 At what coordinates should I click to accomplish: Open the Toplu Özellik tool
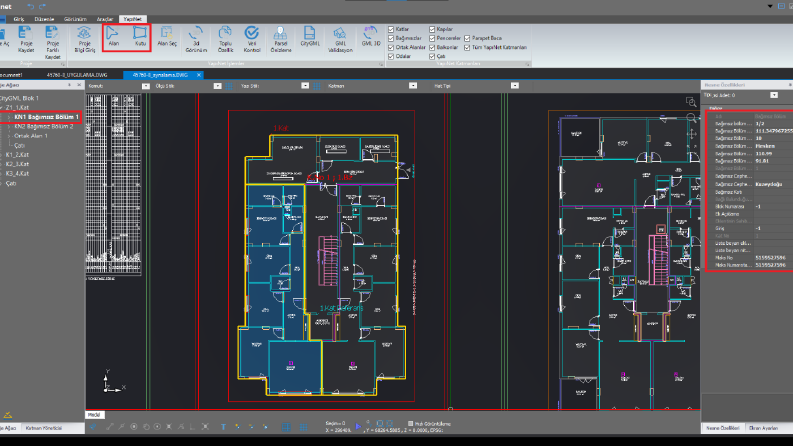click(225, 39)
